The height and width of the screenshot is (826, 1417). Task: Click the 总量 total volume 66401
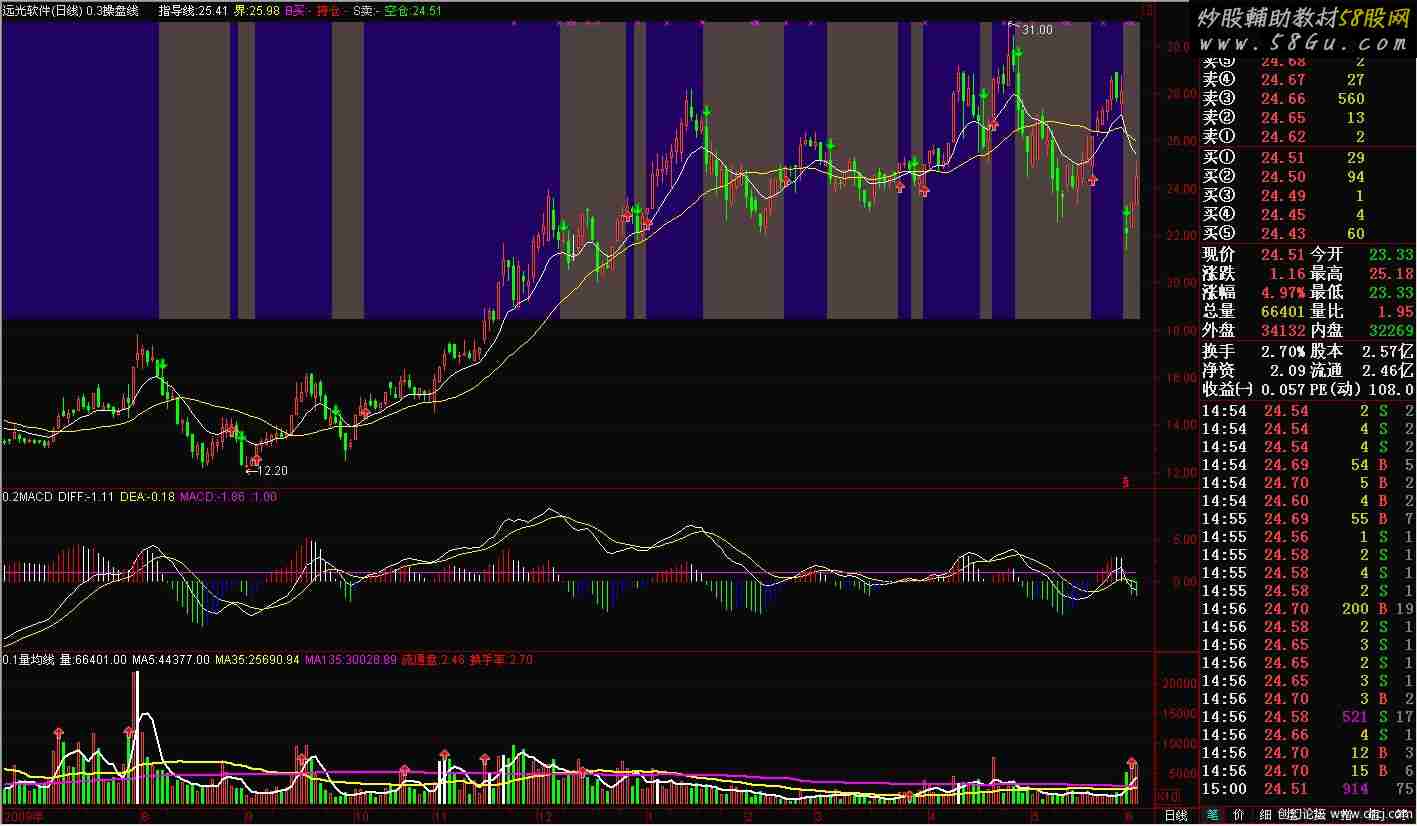point(1281,312)
